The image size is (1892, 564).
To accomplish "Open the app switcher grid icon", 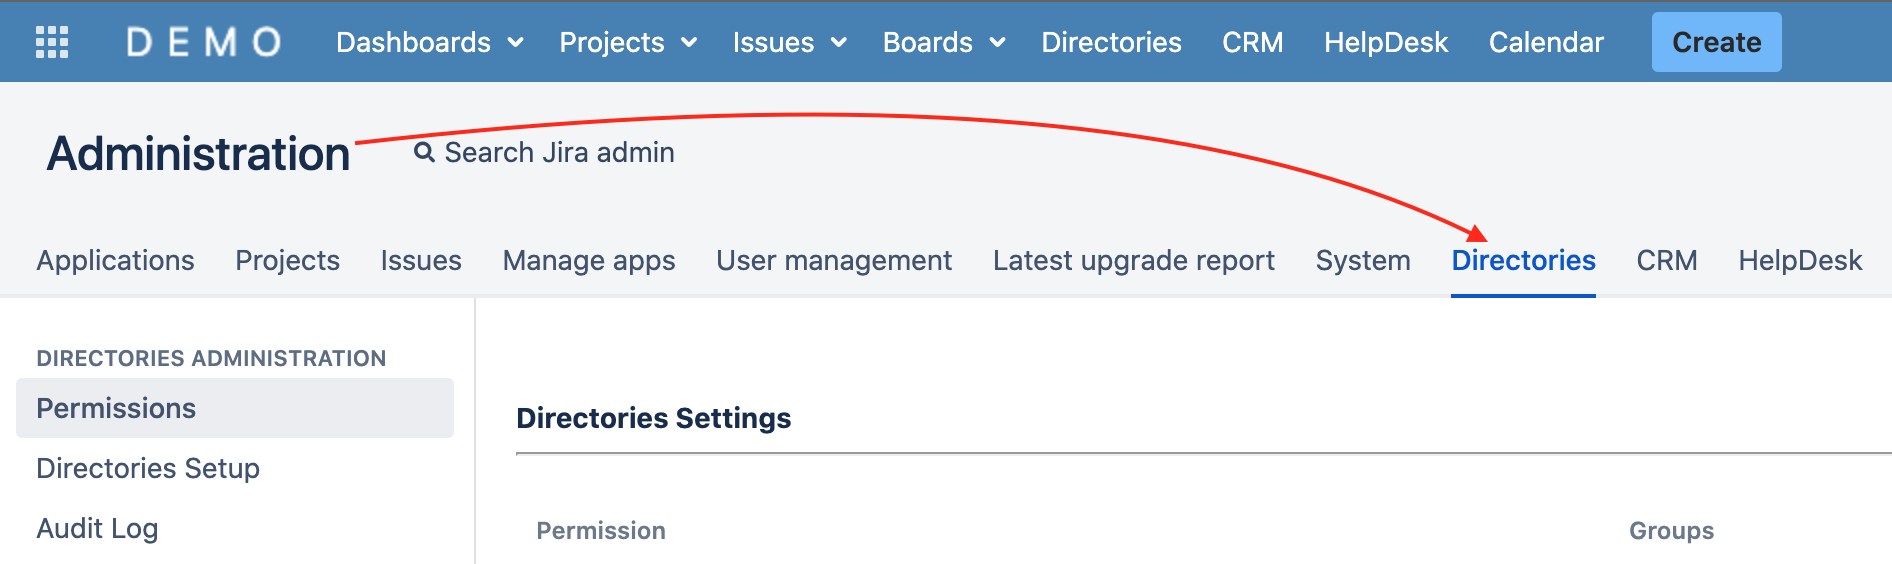I will [52, 42].
